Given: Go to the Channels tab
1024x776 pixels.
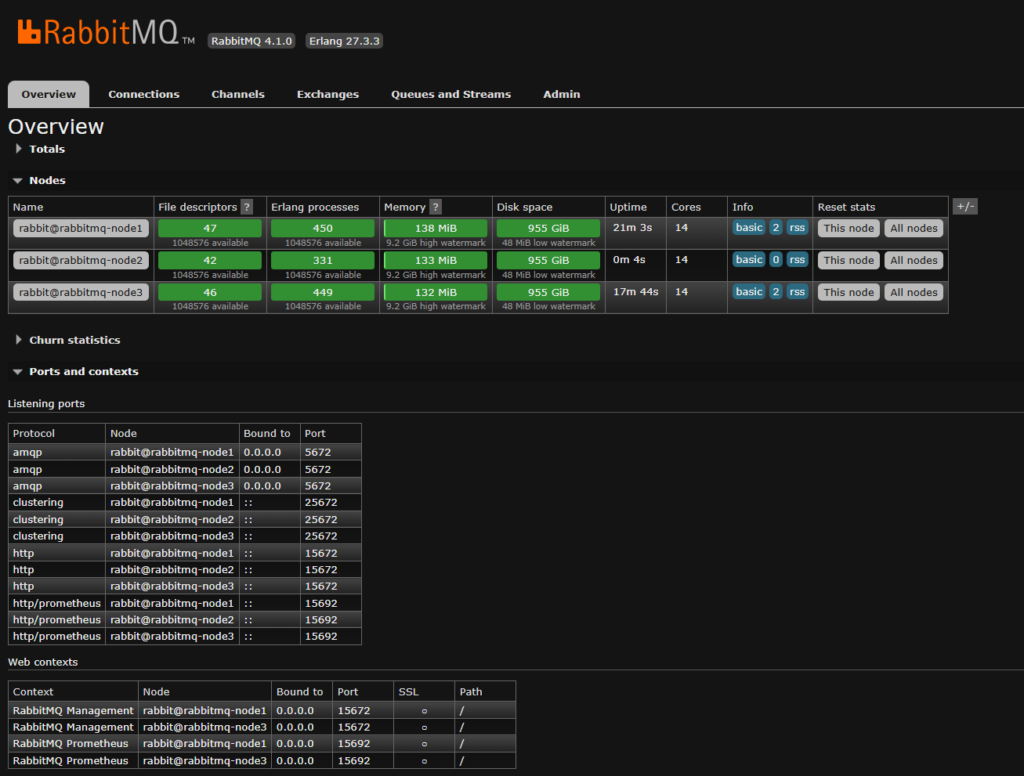Looking at the screenshot, I should (238, 94).
